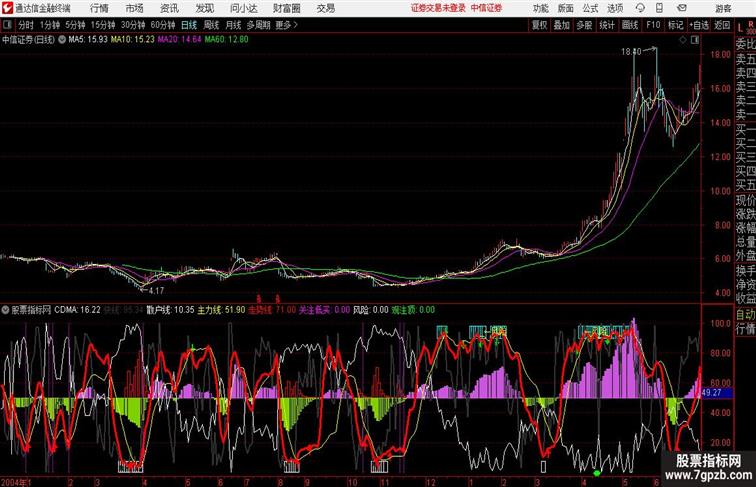
Task: Click the diamond icon above price chart
Action: 683,40
